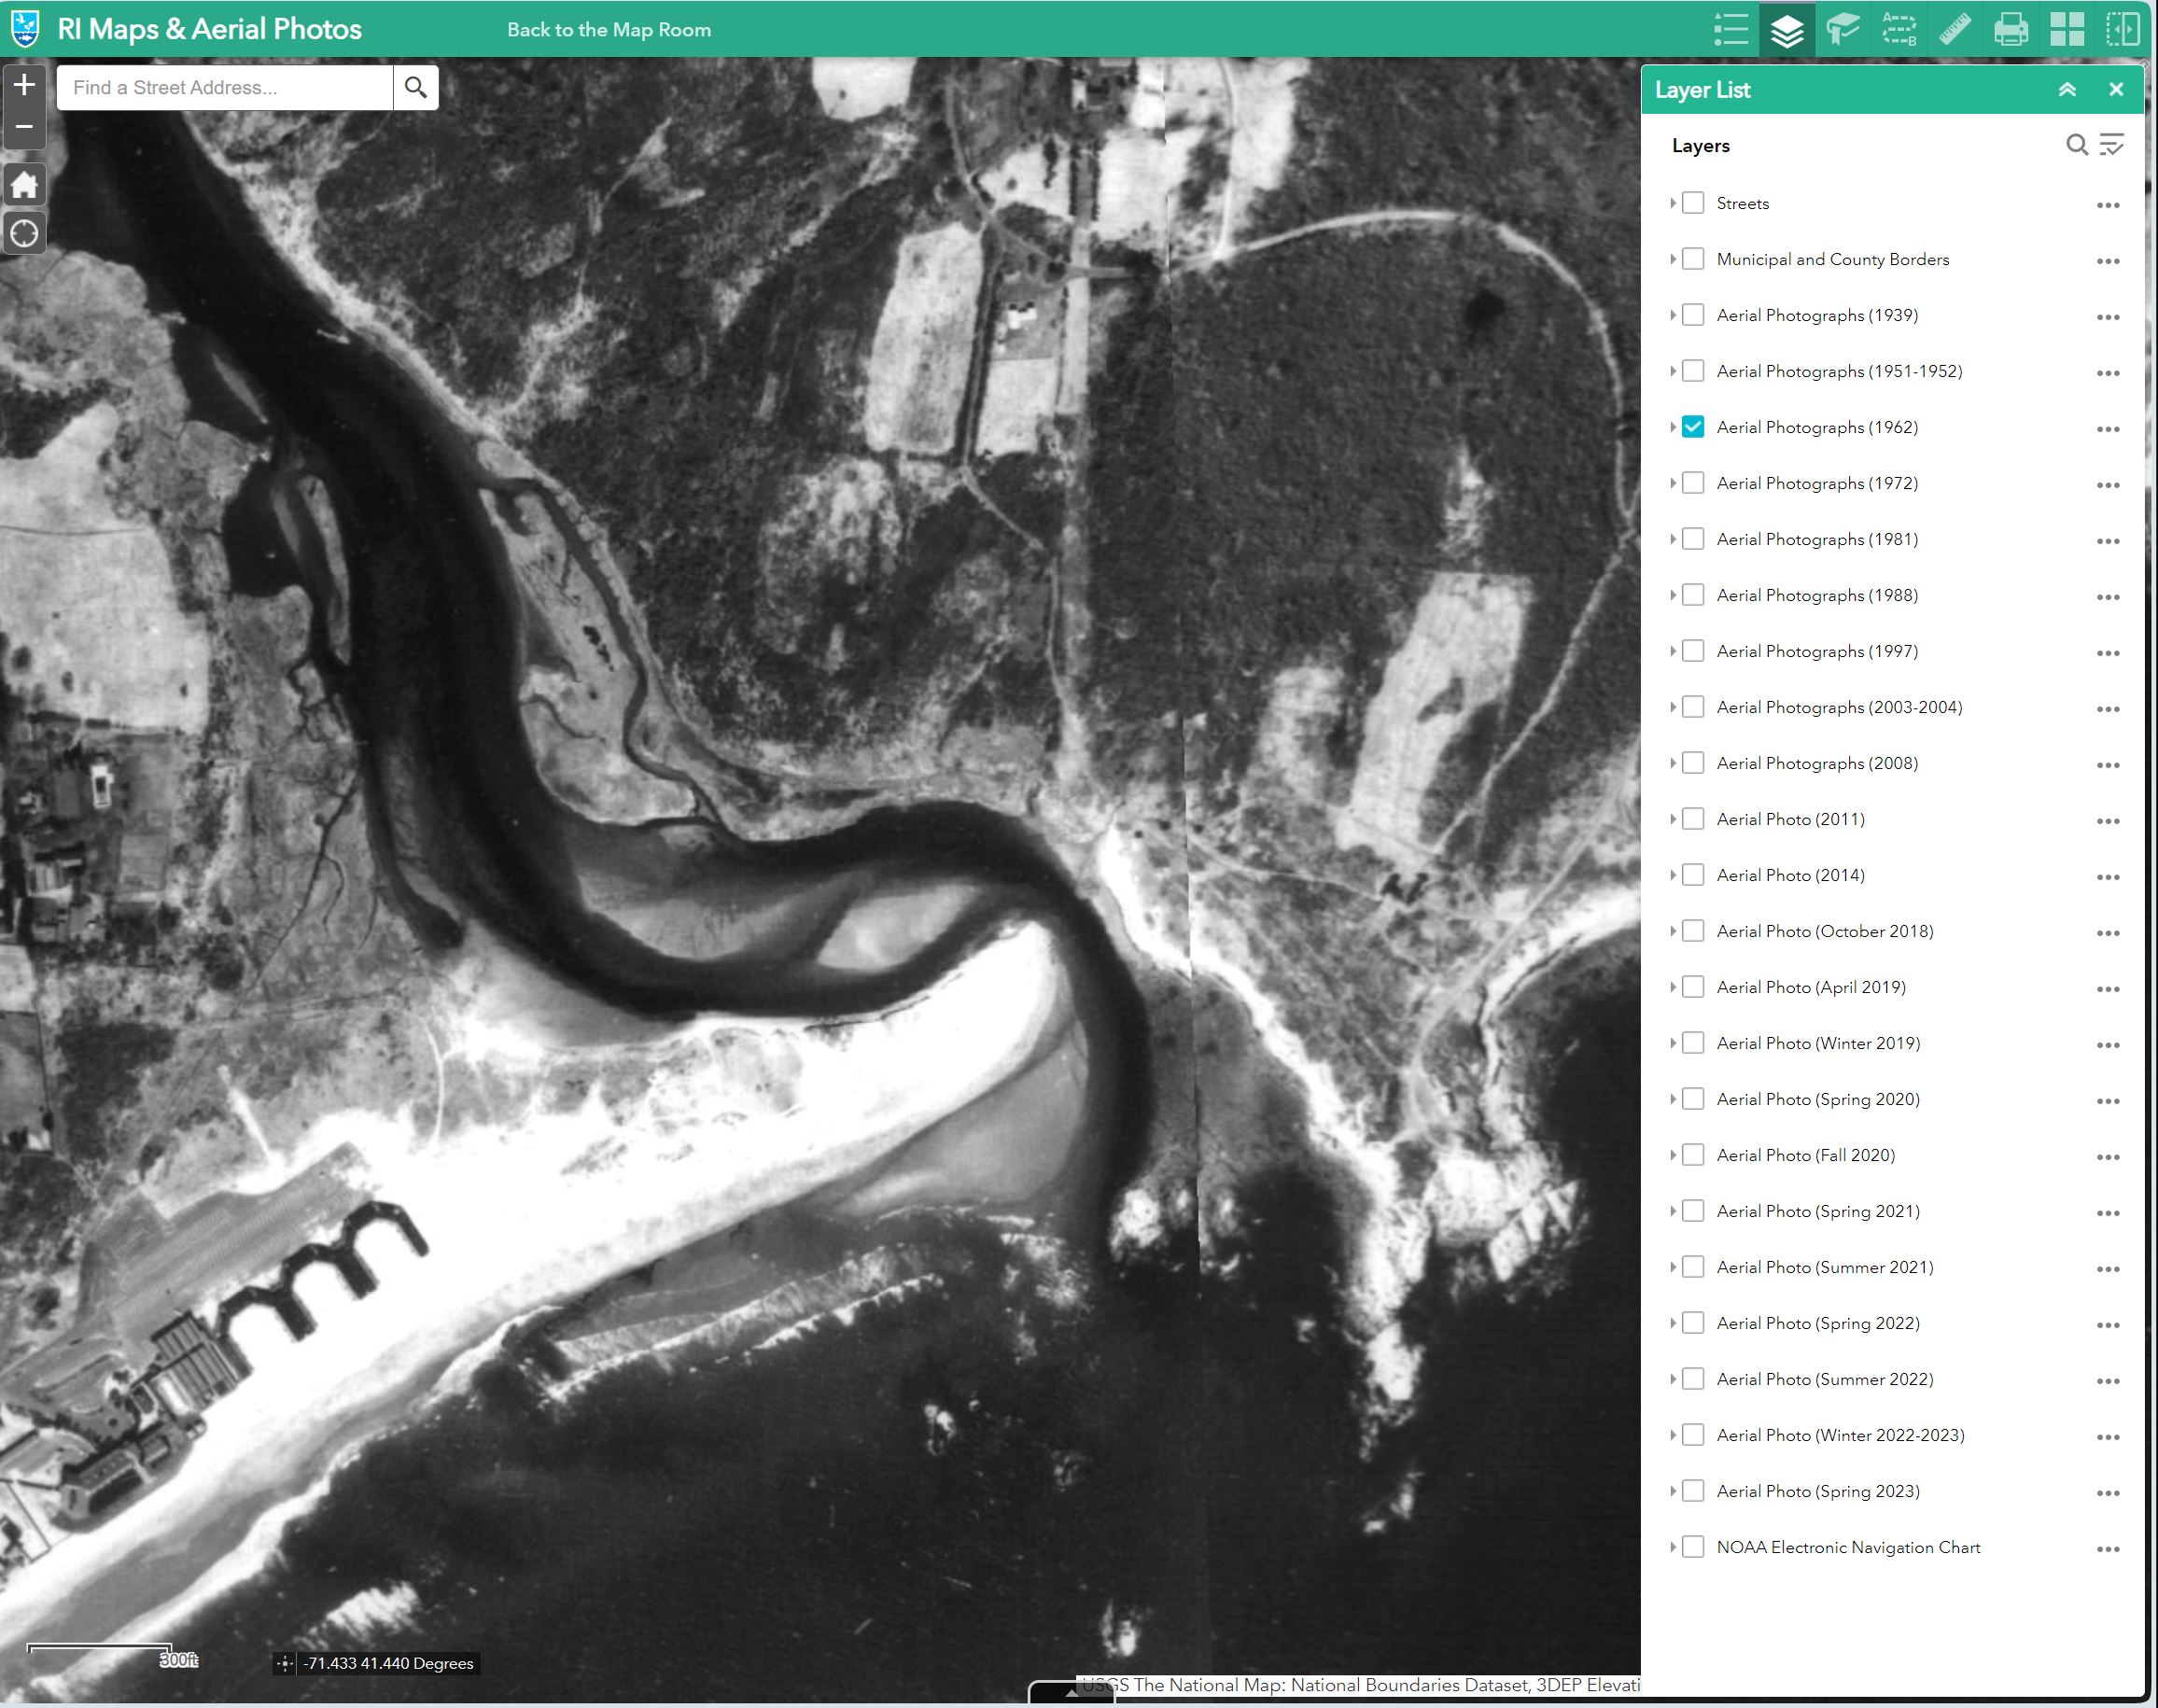
Task: Enable the Aerial Photographs (1939) layer
Action: pyautogui.click(x=1693, y=315)
